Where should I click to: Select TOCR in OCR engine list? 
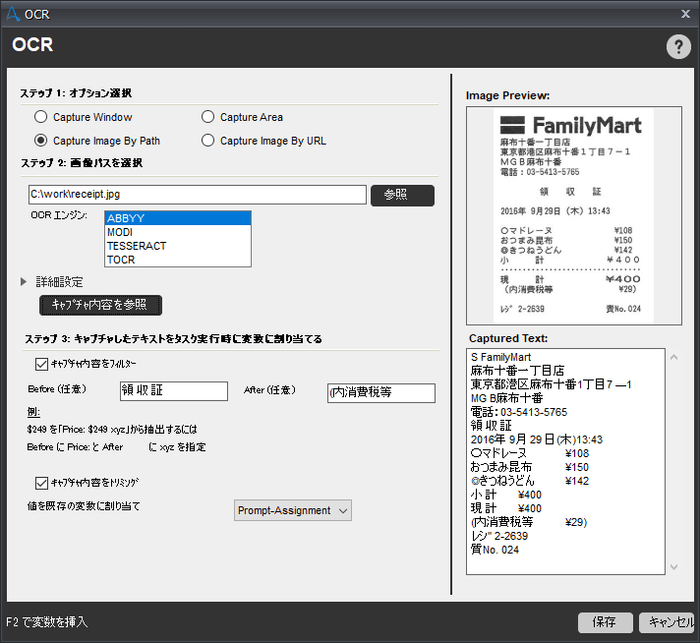(x=177, y=260)
